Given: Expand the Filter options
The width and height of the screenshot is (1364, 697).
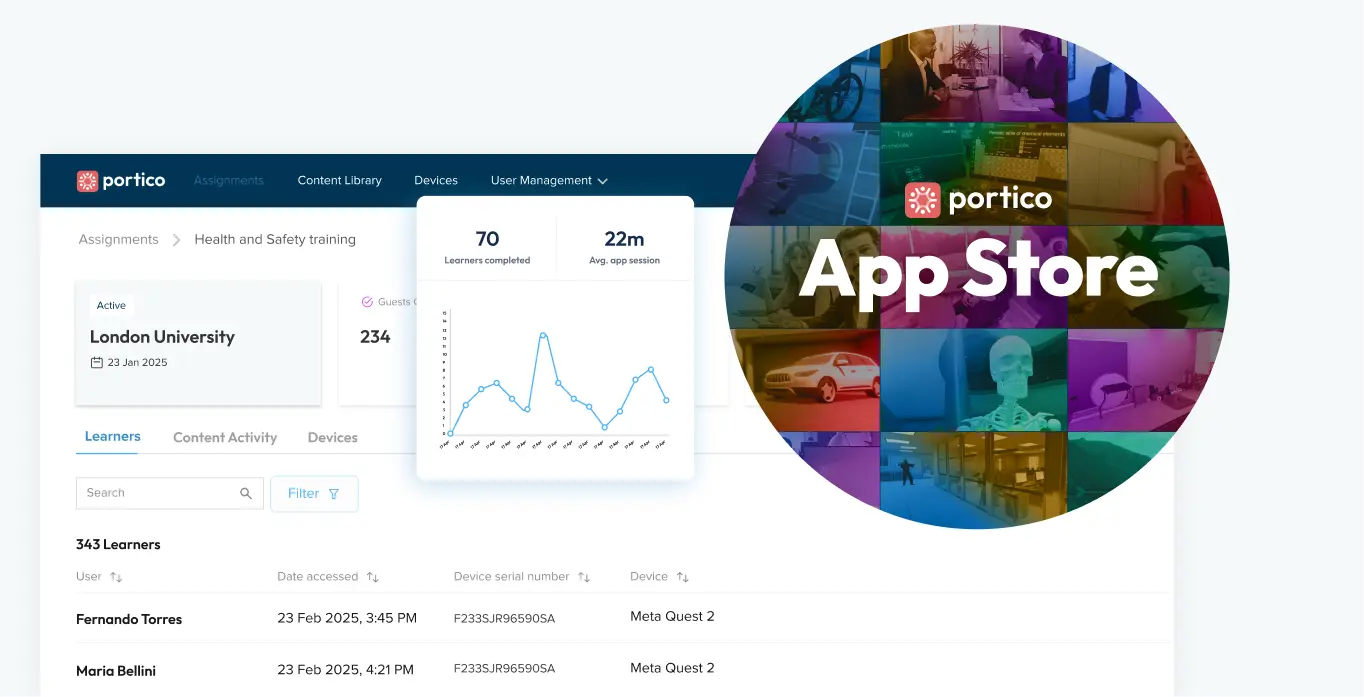Looking at the screenshot, I should point(314,493).
